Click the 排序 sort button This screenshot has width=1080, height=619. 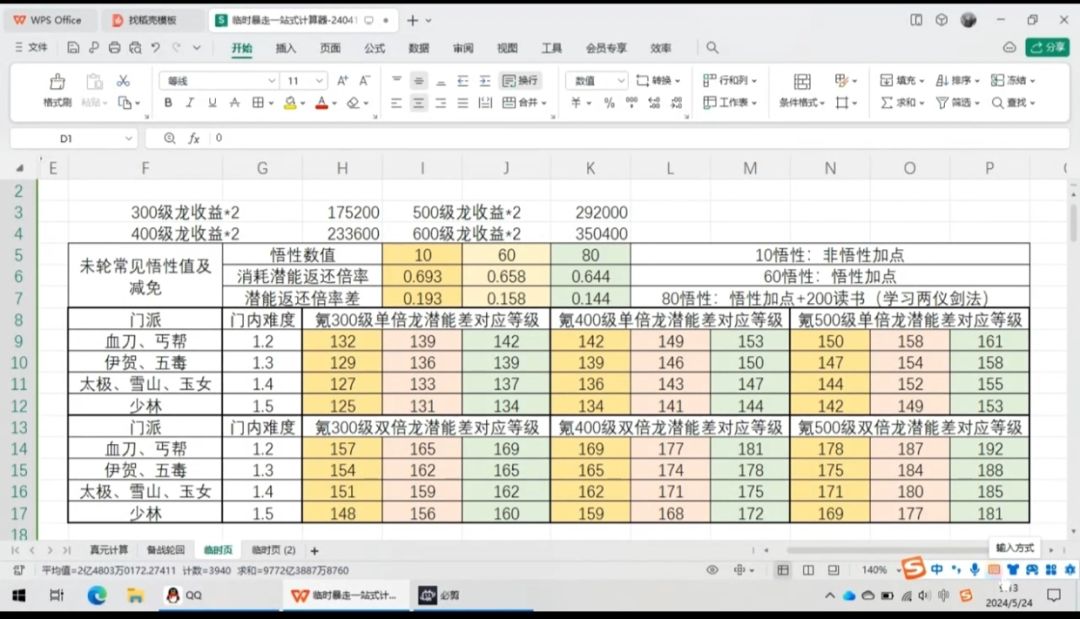[957, 81]
